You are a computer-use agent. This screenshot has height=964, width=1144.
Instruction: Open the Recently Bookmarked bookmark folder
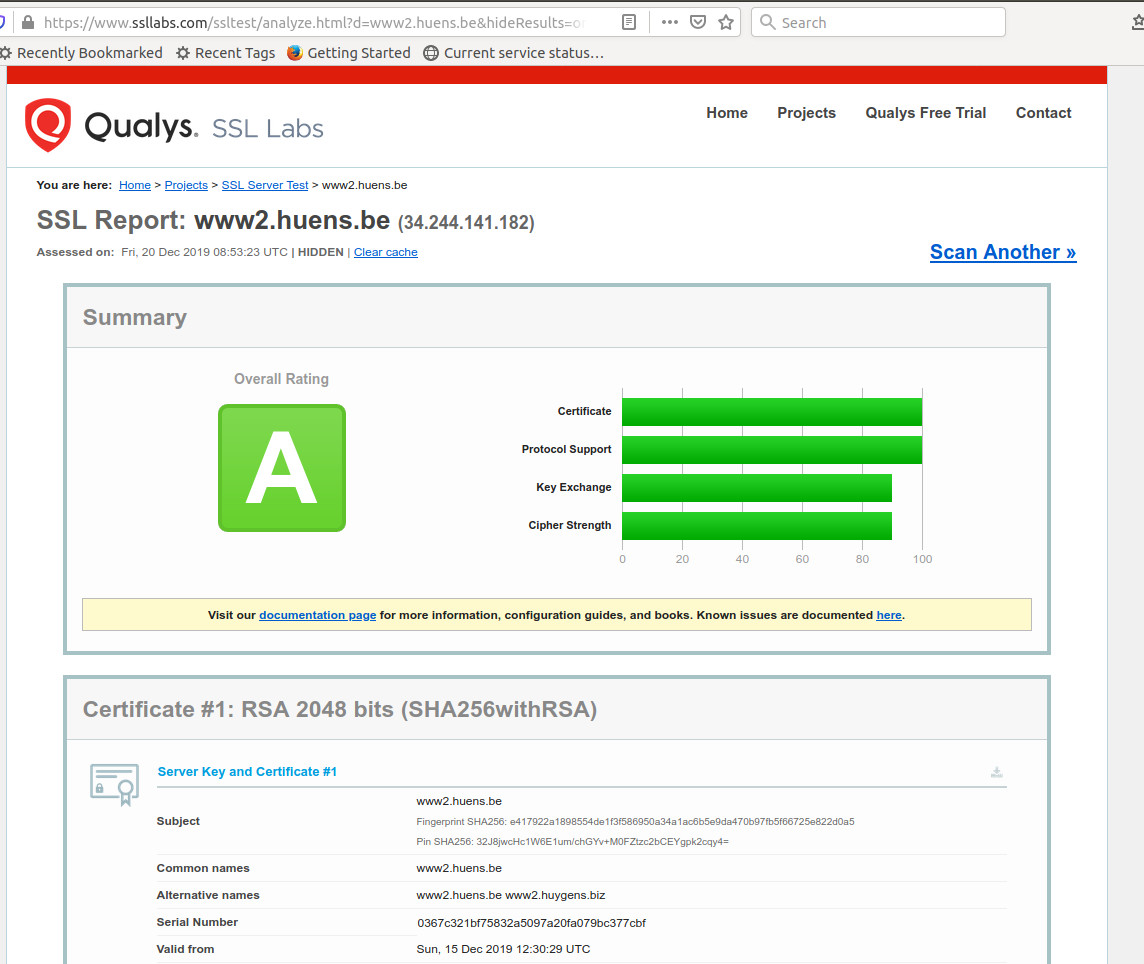(x=82, y=53)
